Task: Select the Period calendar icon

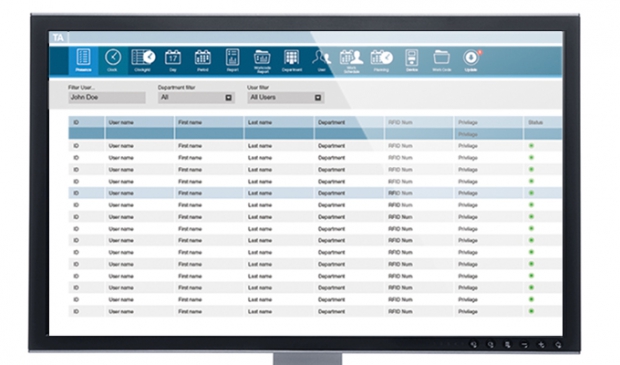Action: pos(202,60)
